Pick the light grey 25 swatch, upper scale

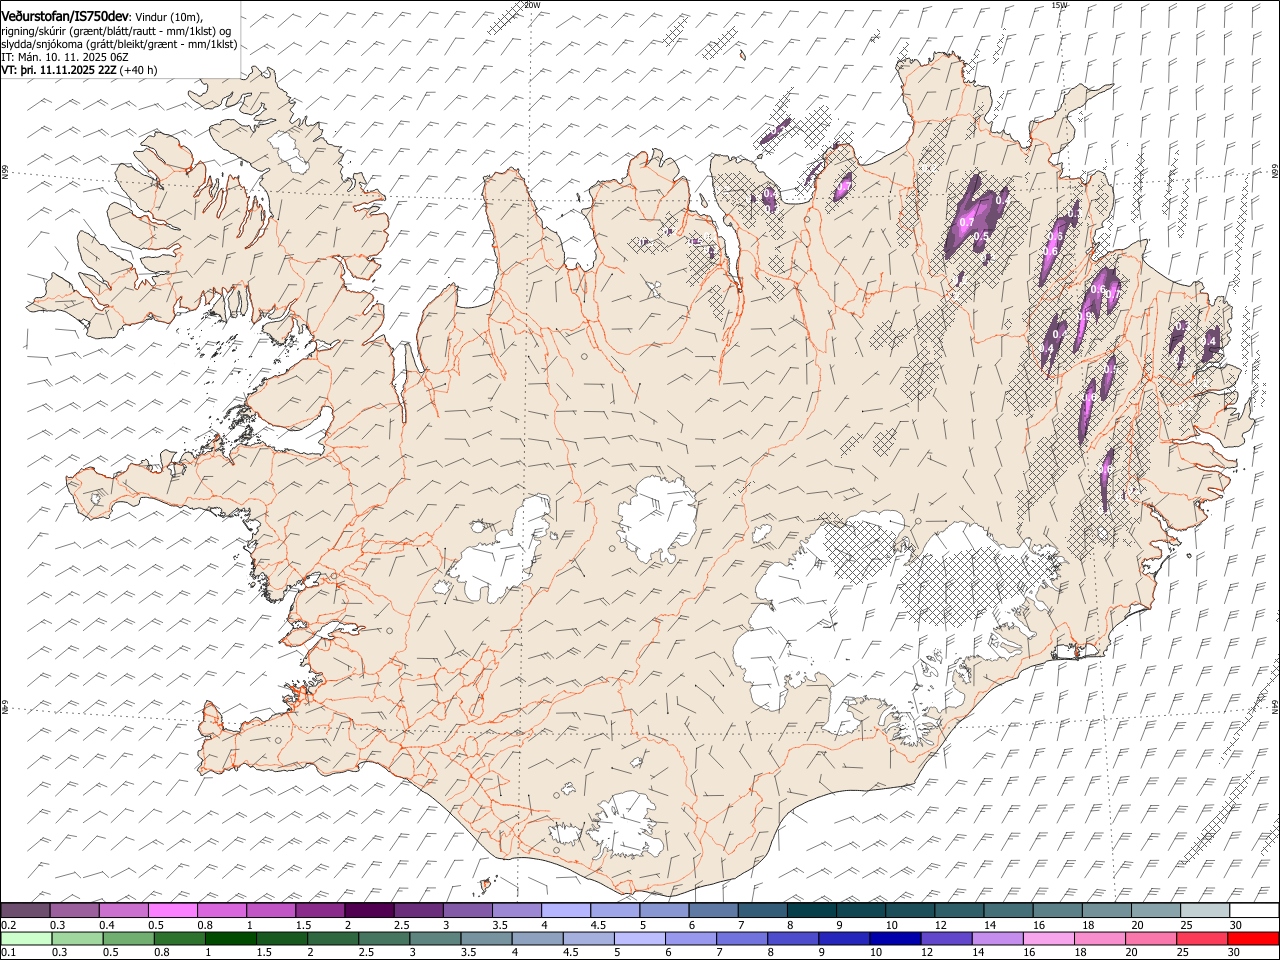[x=1204, y=911]
